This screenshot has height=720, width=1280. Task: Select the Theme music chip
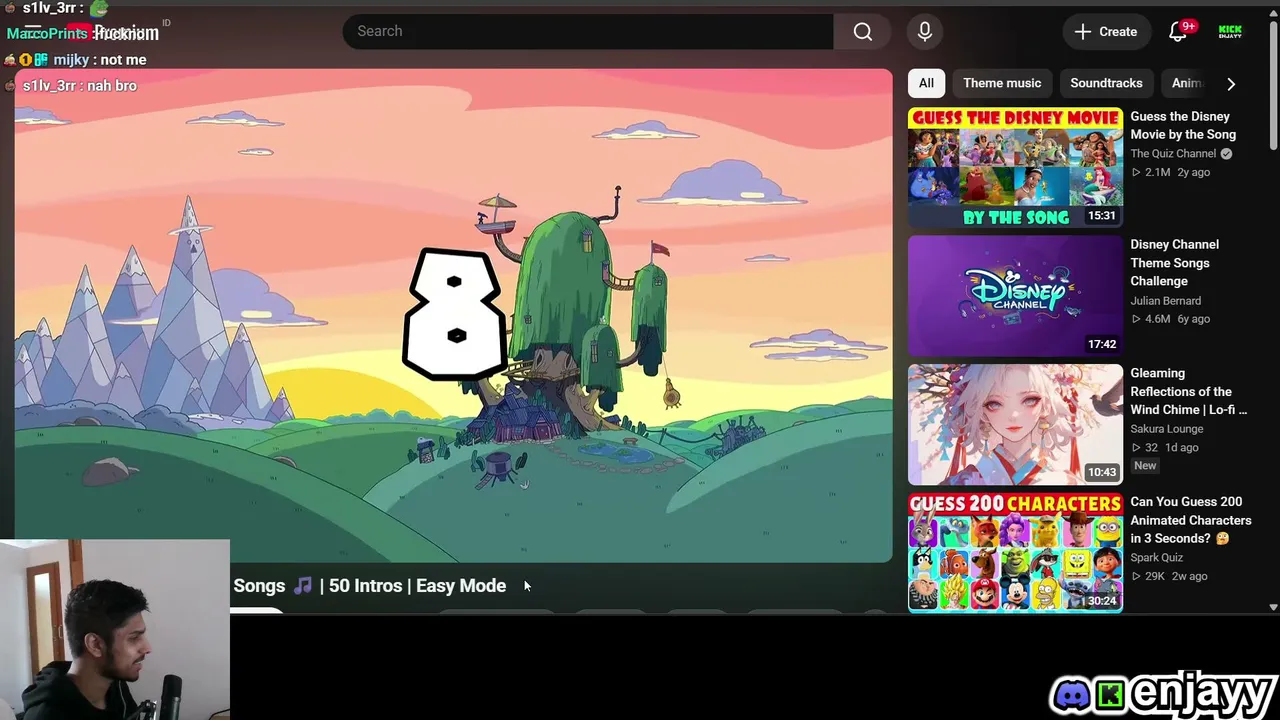coord(1002,83)
